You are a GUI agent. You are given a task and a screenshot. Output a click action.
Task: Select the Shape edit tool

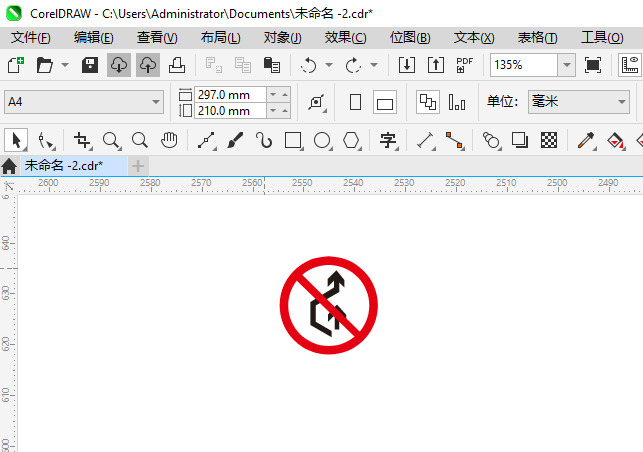pos(46,141)
